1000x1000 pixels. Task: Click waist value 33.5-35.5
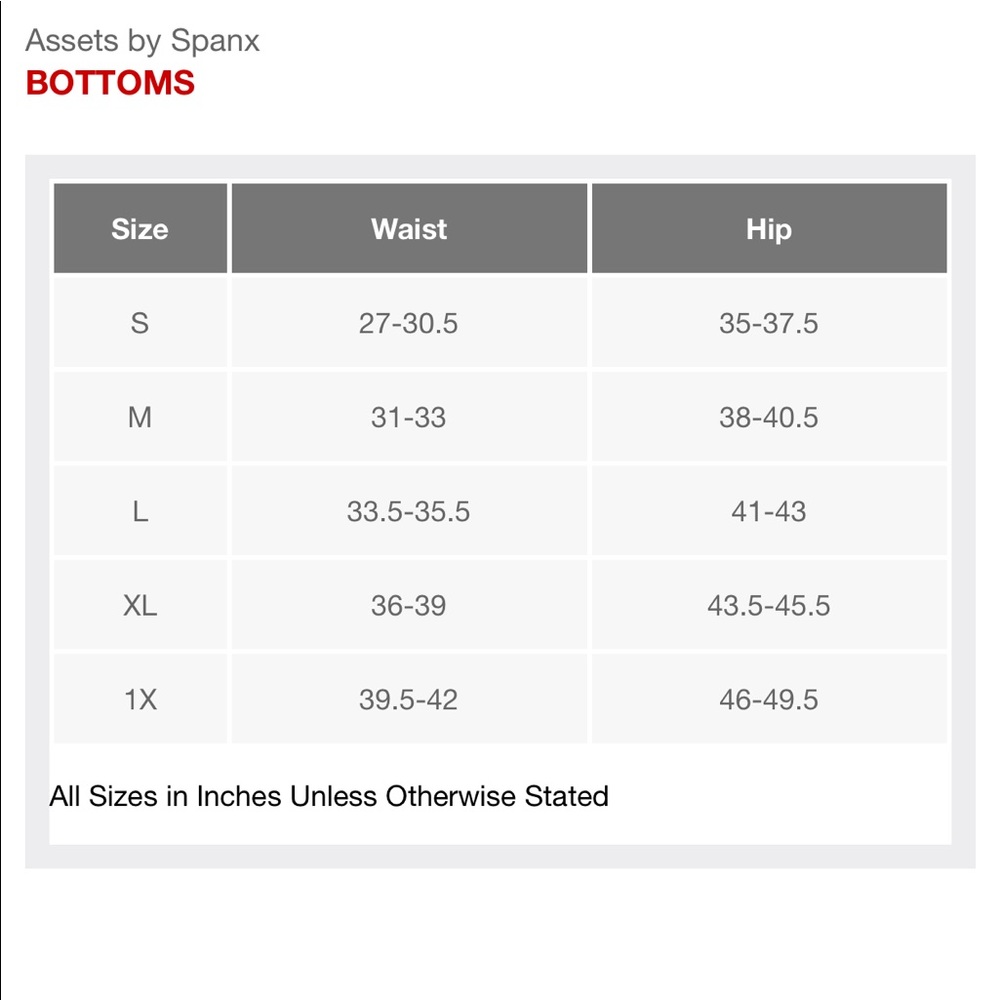point(409,511)
